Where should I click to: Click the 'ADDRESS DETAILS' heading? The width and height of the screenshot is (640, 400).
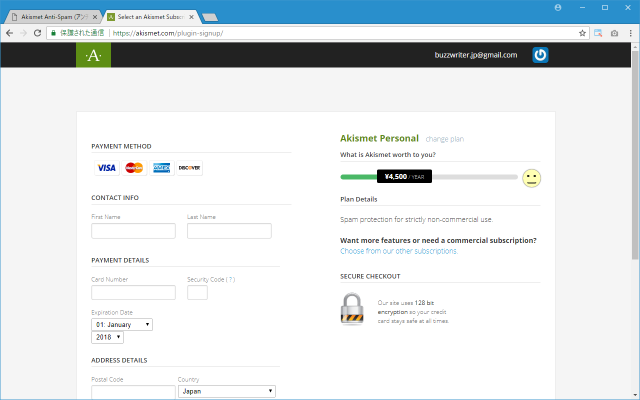point(119,360)
